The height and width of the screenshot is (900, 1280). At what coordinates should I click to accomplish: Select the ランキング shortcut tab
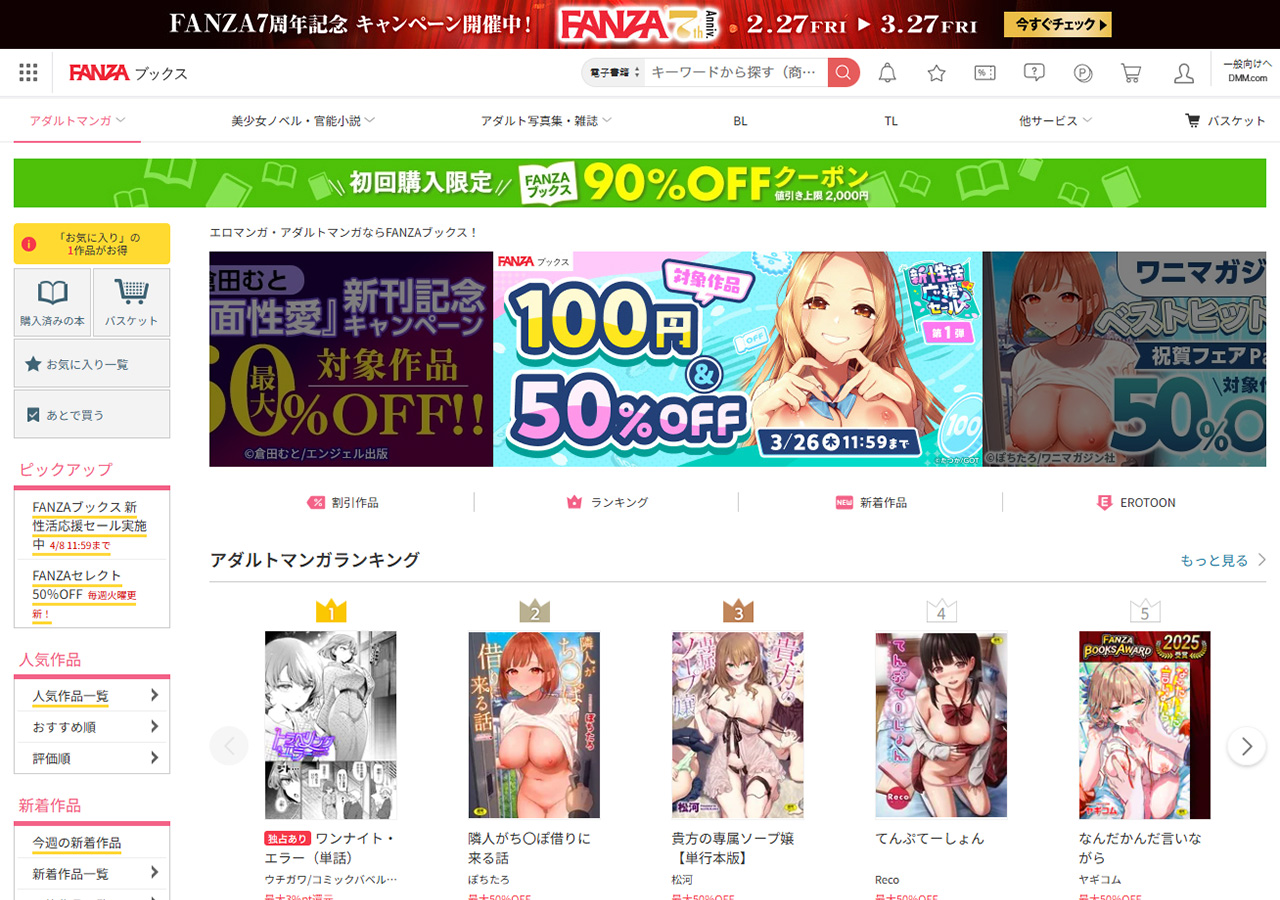pyautogui.click(x=607, y=502)
